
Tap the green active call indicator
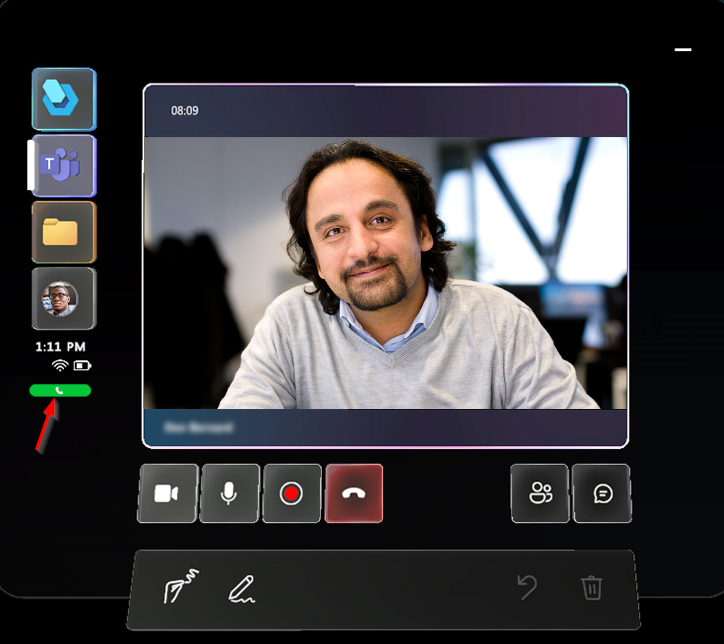60,391
